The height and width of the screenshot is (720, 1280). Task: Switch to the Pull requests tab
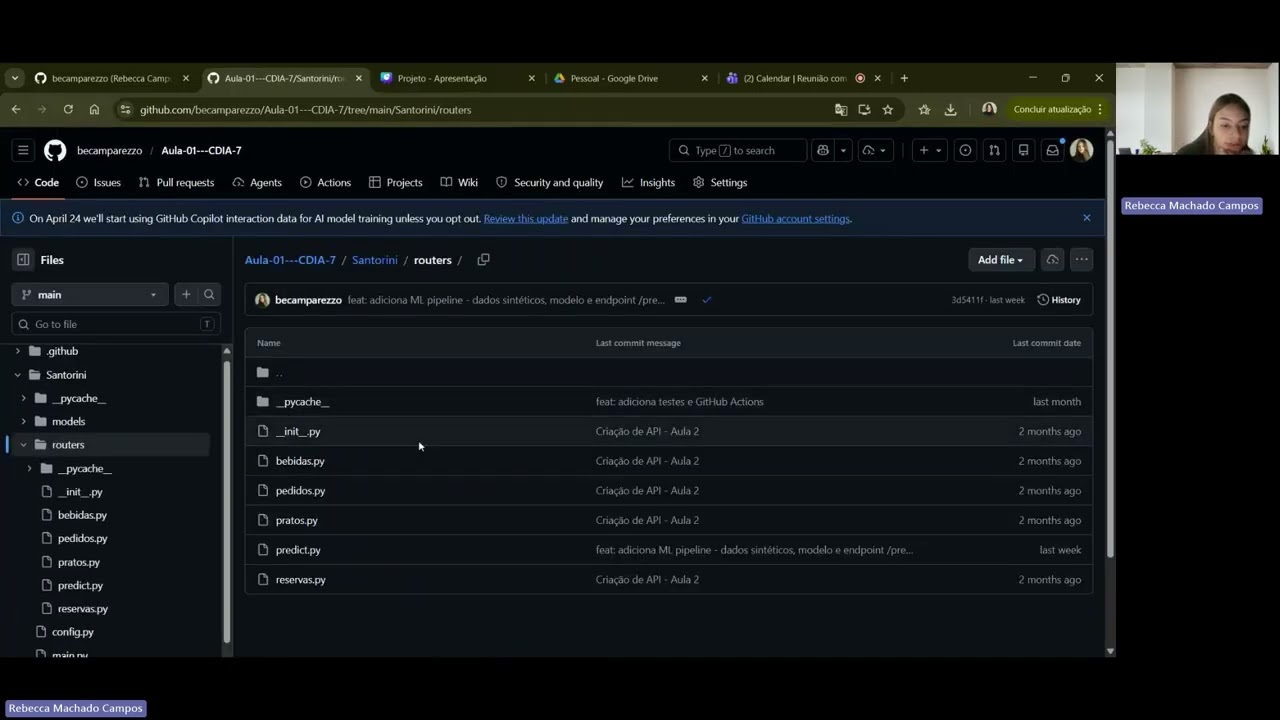[x=176, y=182]
